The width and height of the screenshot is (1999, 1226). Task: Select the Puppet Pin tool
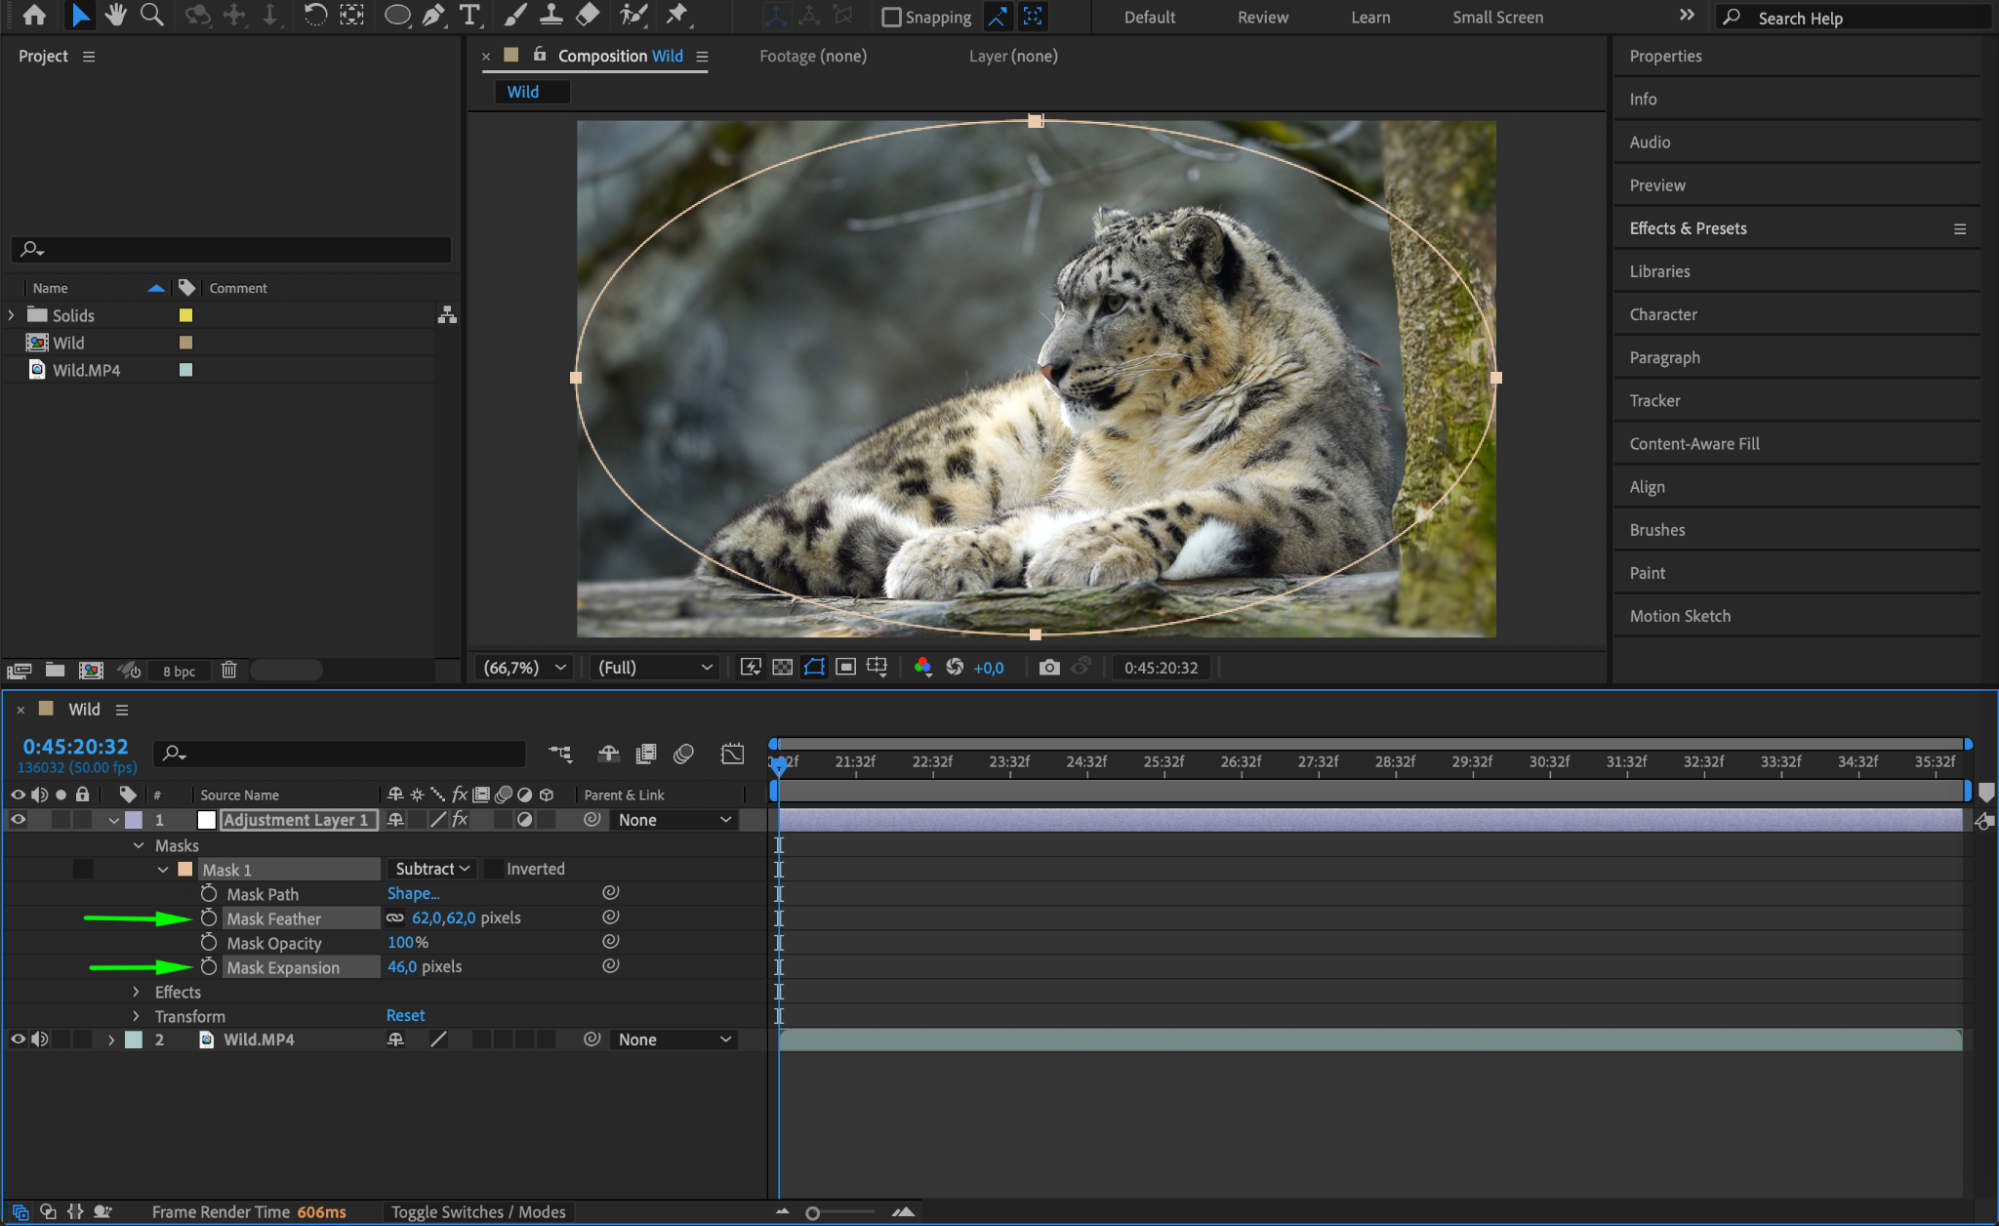coord(677,15)
